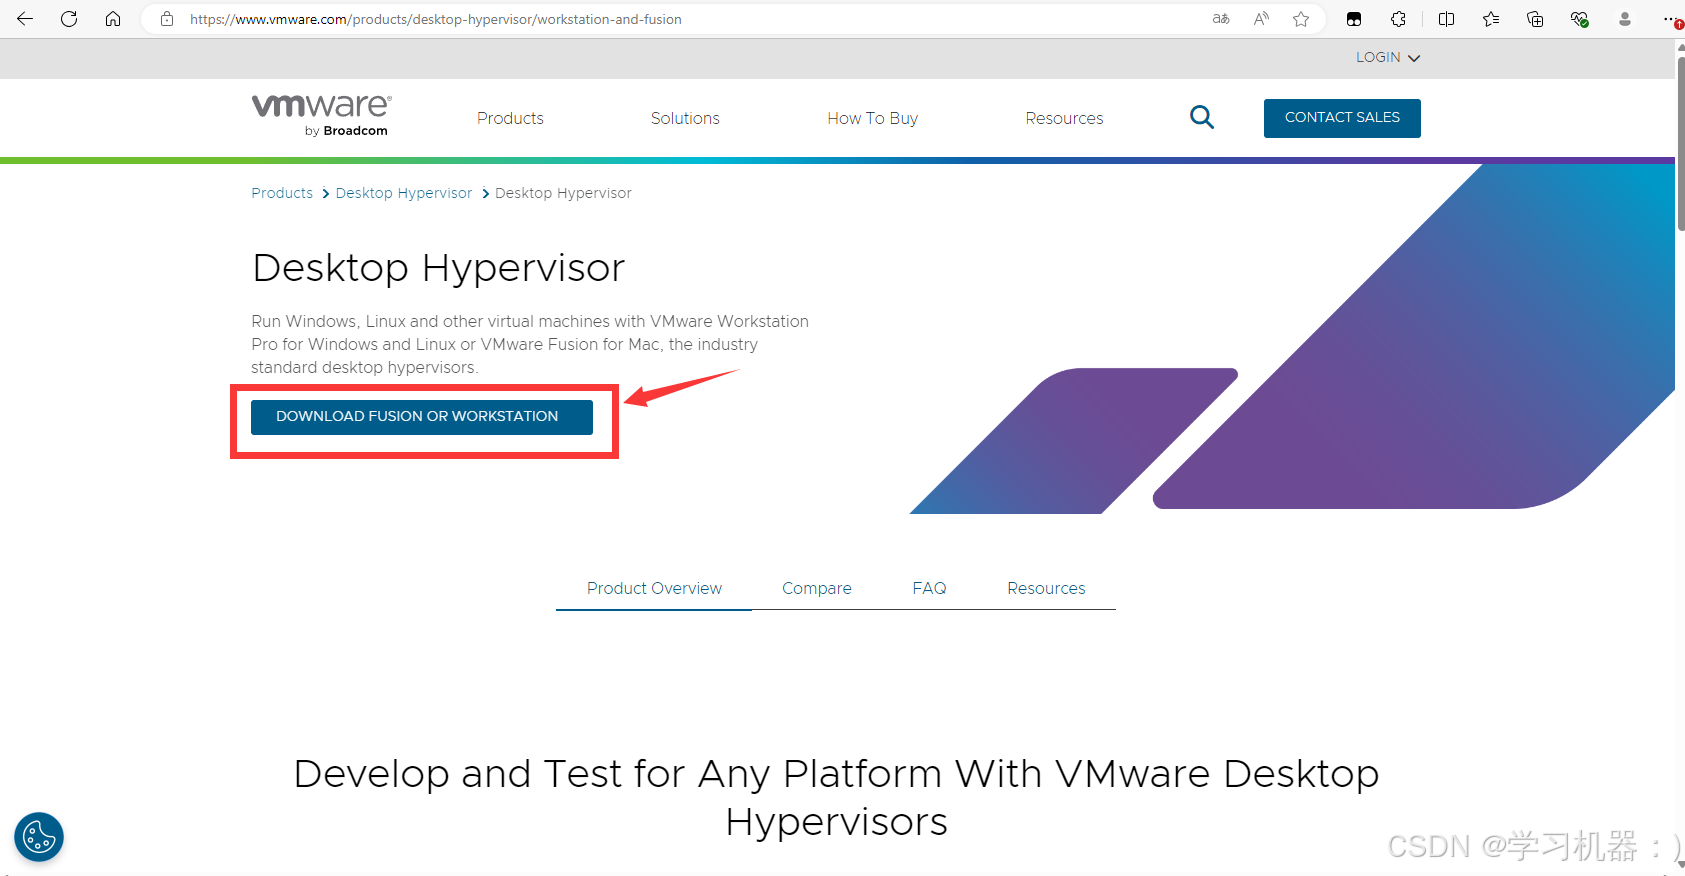The image size is (1685, 876).
Task: Open cookie settings round icon
Action: tap(39, 837)
